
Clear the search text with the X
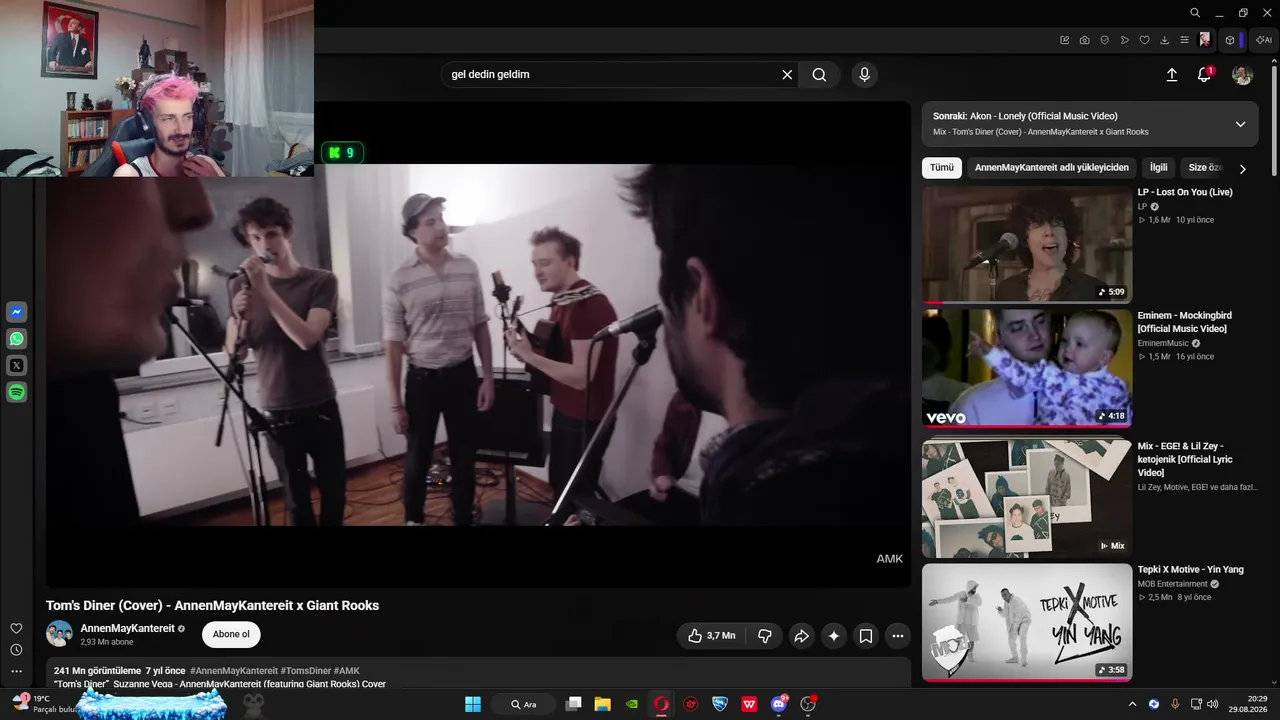click(x=787, y=75)
